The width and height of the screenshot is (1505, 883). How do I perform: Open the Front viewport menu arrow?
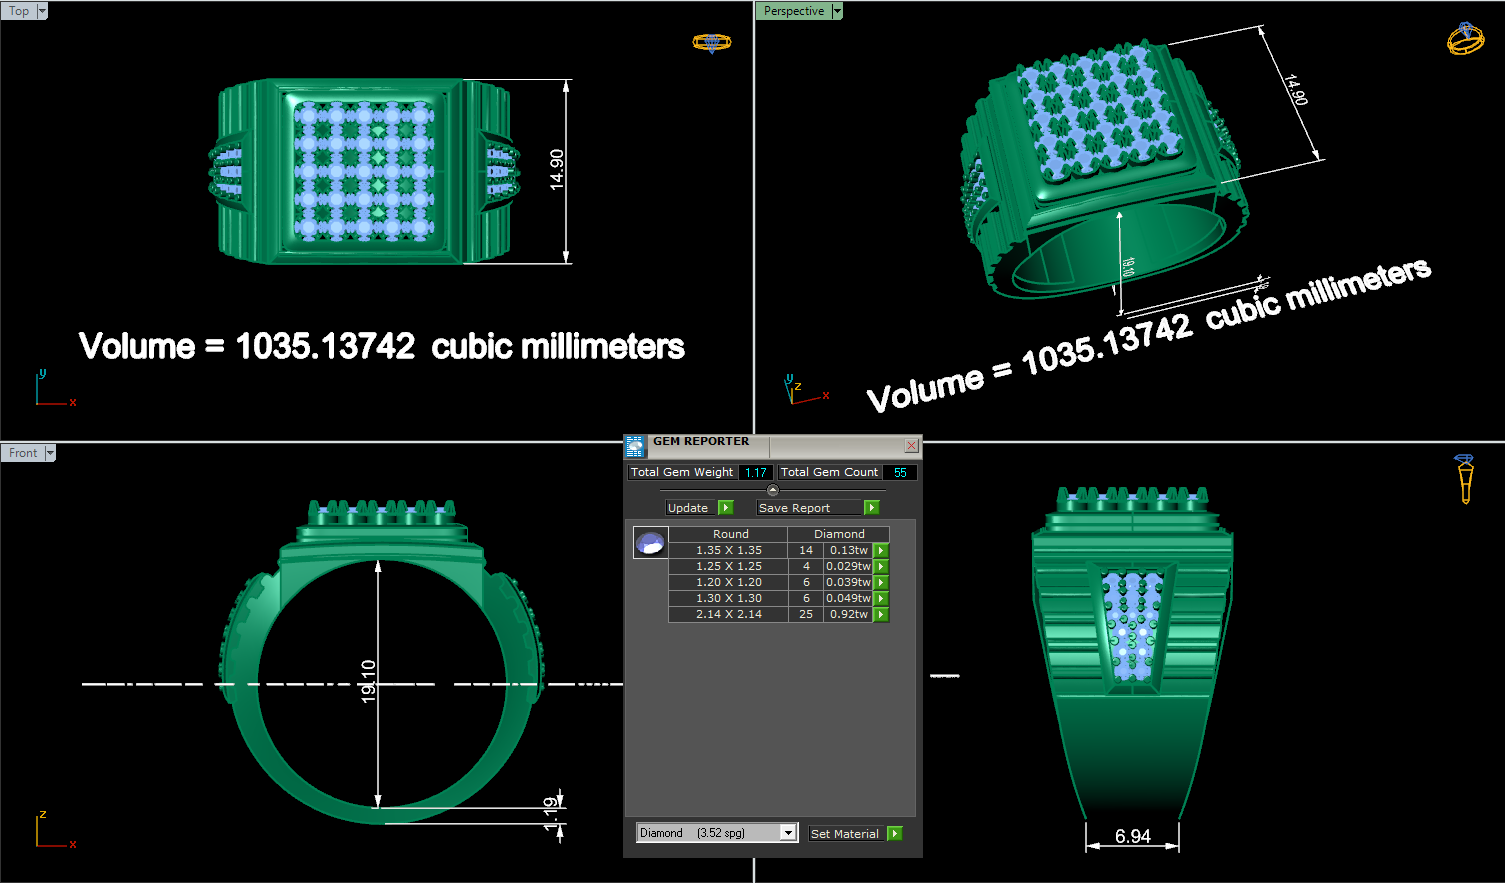(x=50, y=453)
